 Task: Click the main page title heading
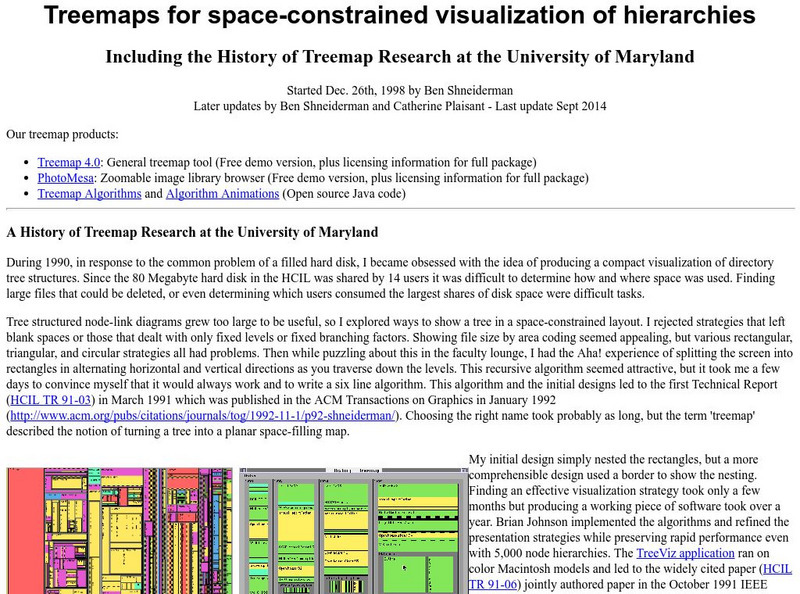400,17
